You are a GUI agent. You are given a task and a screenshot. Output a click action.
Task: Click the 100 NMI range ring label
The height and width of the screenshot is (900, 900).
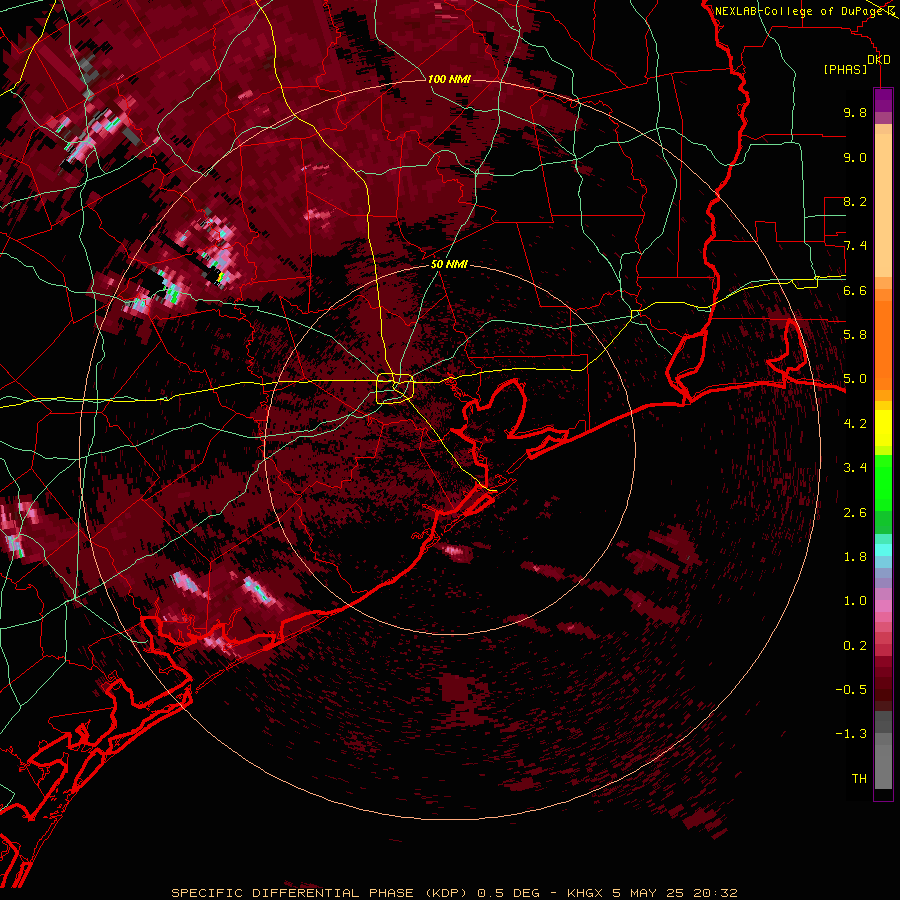(x=449, y=79)
